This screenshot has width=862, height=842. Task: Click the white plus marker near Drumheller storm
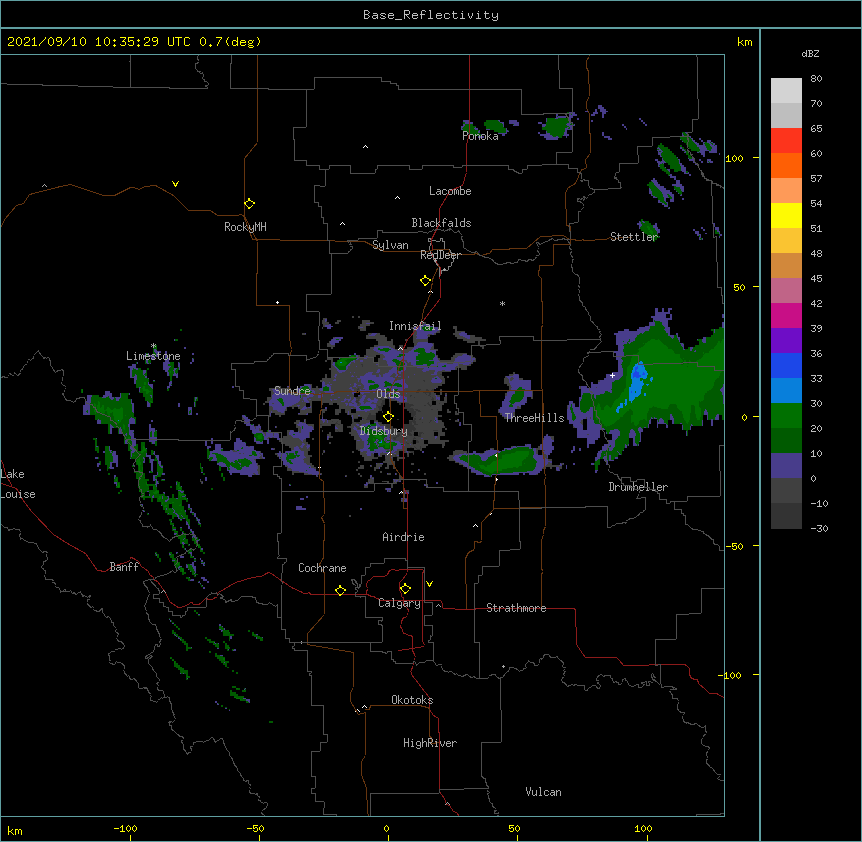[612, 375]
